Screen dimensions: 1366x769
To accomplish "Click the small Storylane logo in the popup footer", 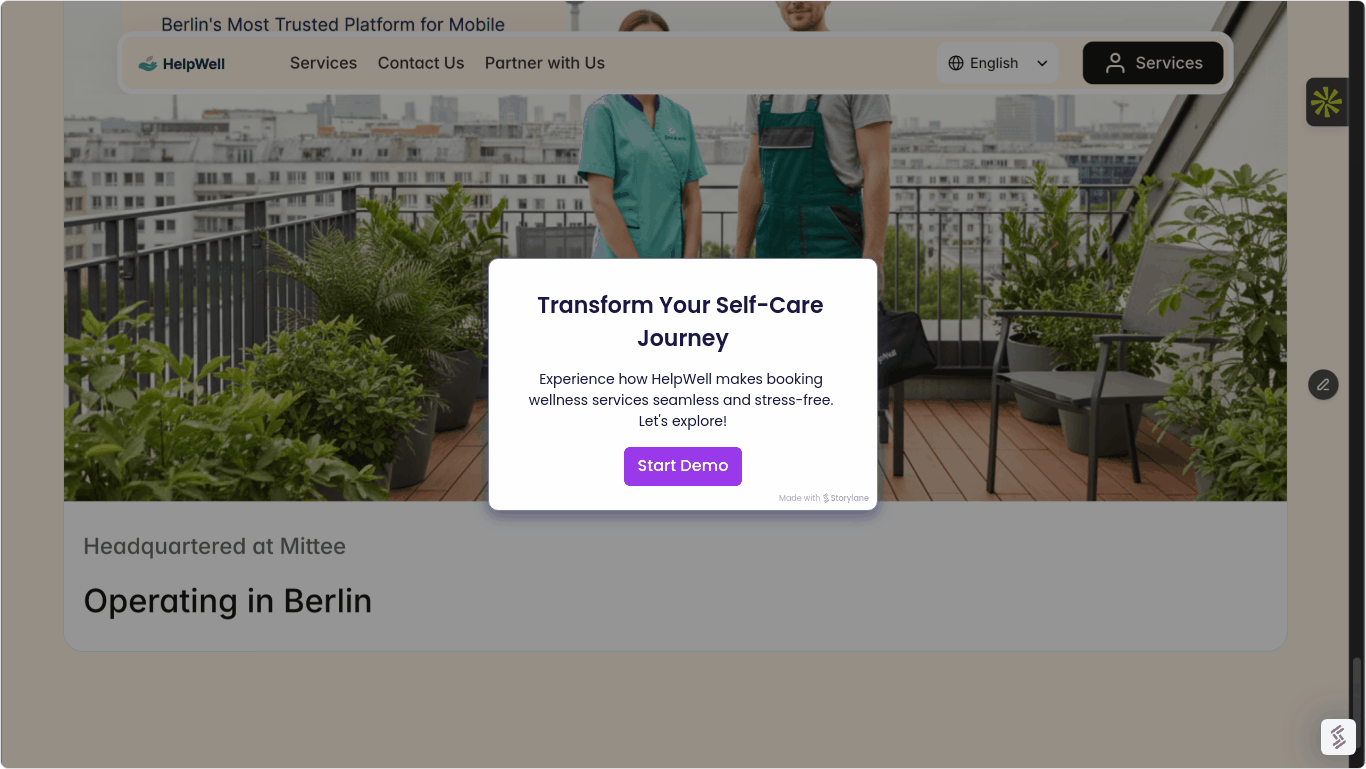I will 826,498.
